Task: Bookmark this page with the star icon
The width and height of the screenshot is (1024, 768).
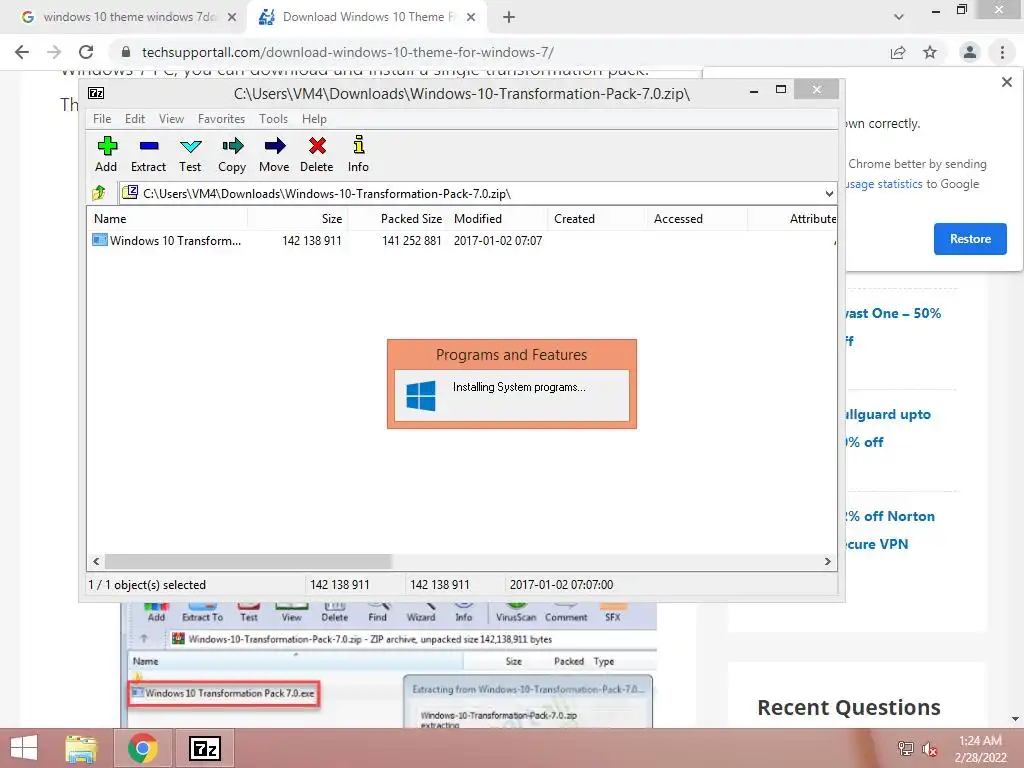Action: (930, 52)
